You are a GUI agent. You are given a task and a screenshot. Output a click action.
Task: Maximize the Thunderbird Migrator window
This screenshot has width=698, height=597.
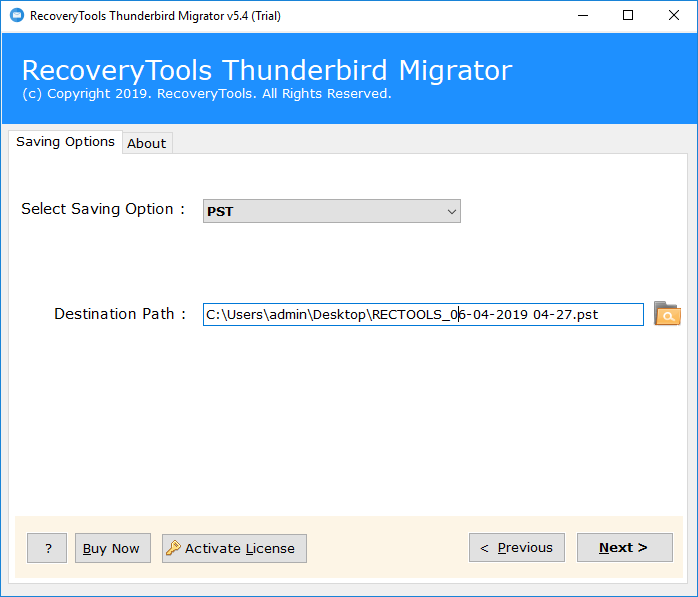628,16
